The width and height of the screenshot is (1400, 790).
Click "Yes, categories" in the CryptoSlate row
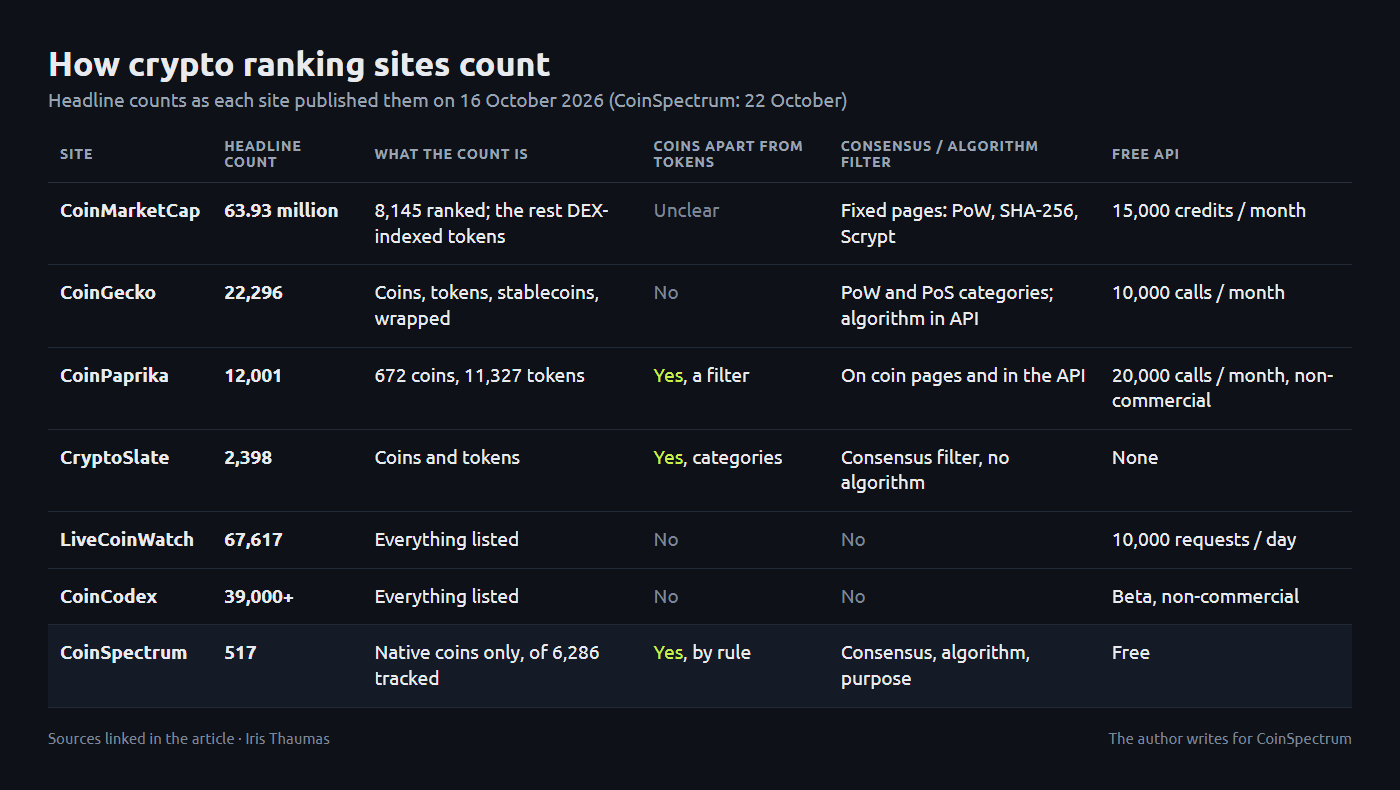pos(718,458)
